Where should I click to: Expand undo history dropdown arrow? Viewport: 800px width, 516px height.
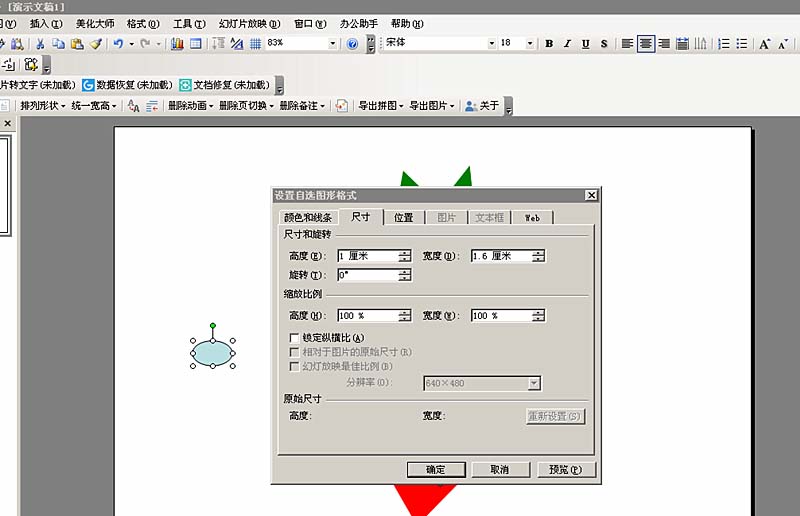pos(132,44)
